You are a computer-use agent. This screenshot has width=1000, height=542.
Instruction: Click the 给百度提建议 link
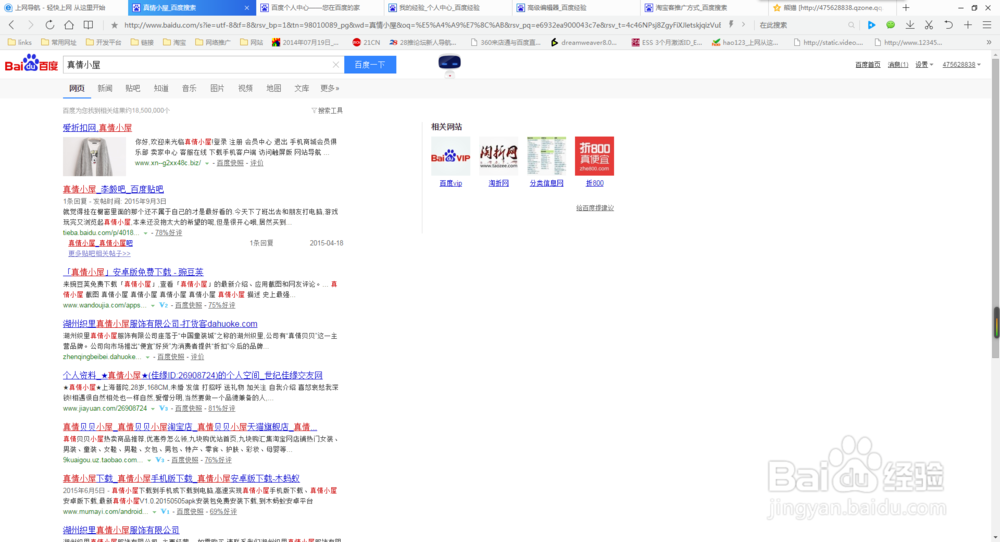[x=594, y=208]
